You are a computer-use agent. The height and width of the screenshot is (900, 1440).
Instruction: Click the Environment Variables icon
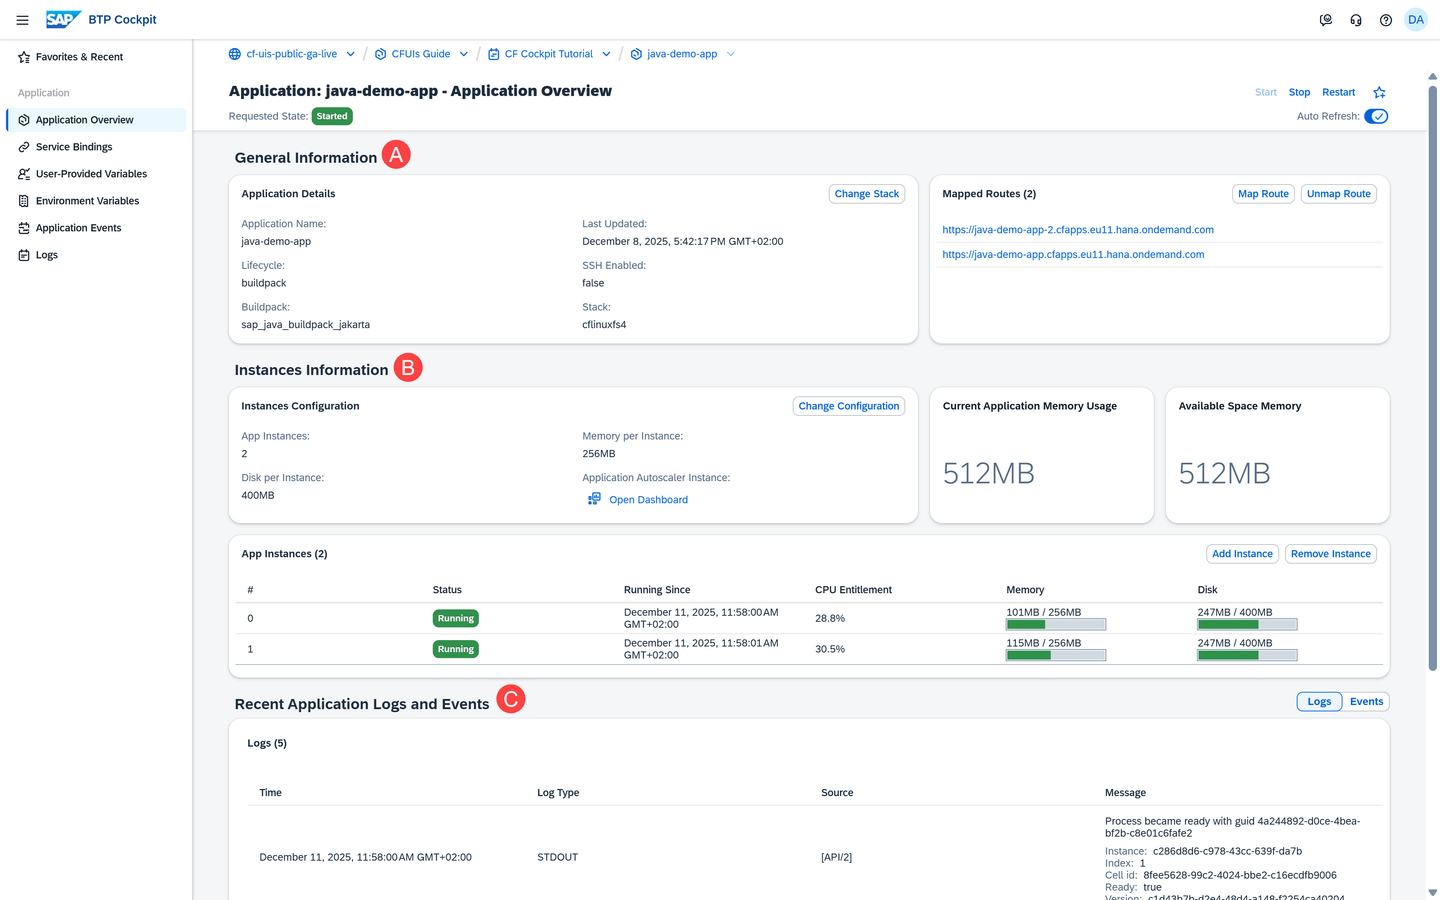tap(24, 201)
